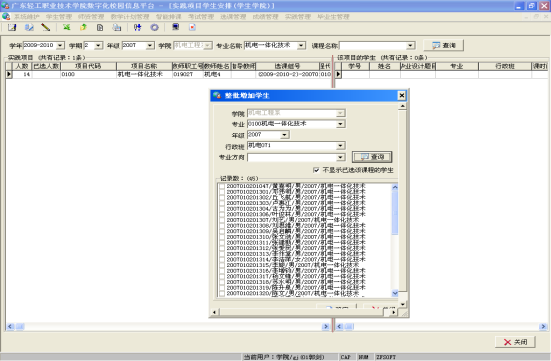Check the student row ending 201301

[x=222, y=192]
